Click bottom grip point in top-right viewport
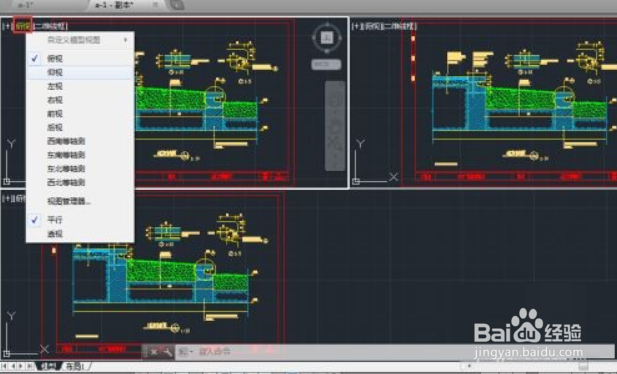 [413, 78]
